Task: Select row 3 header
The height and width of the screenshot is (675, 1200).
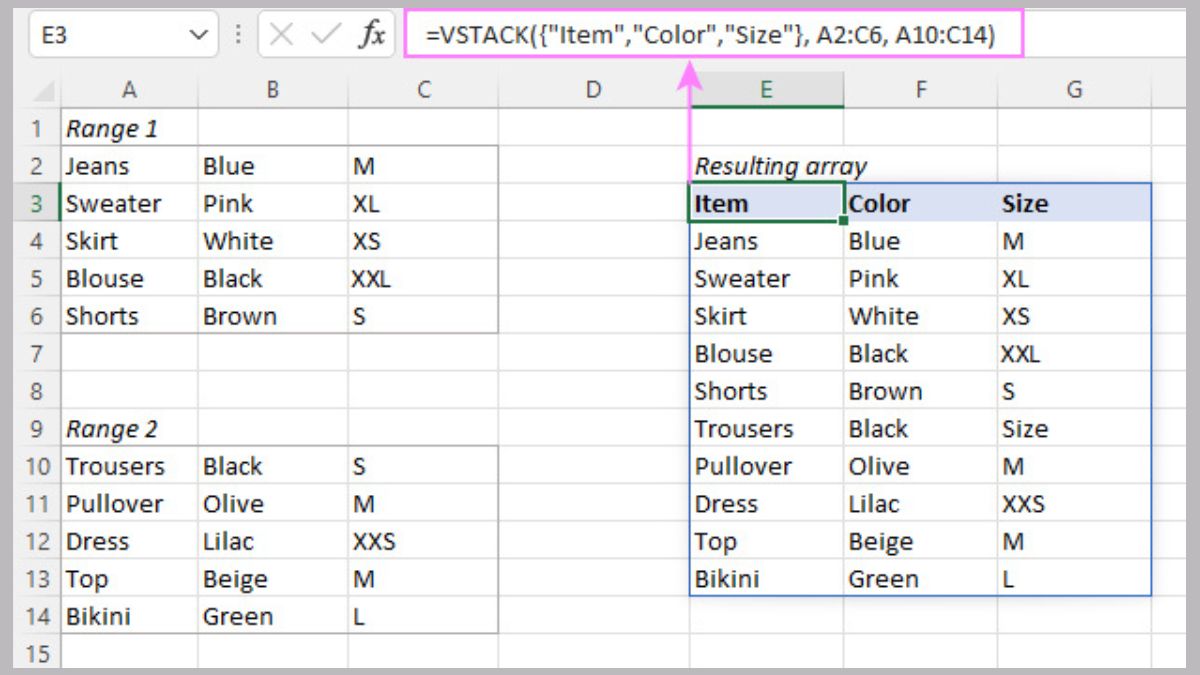Action: pyautogui.click(x=37, y=203)
